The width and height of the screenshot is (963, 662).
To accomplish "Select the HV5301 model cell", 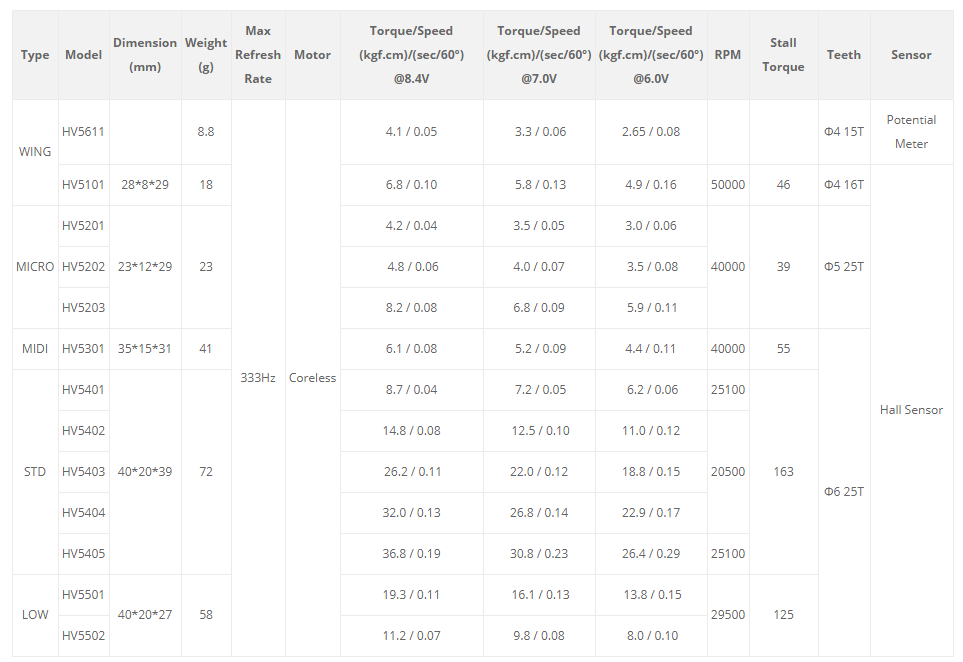I will pyautogui.click(x=83, y=349).
